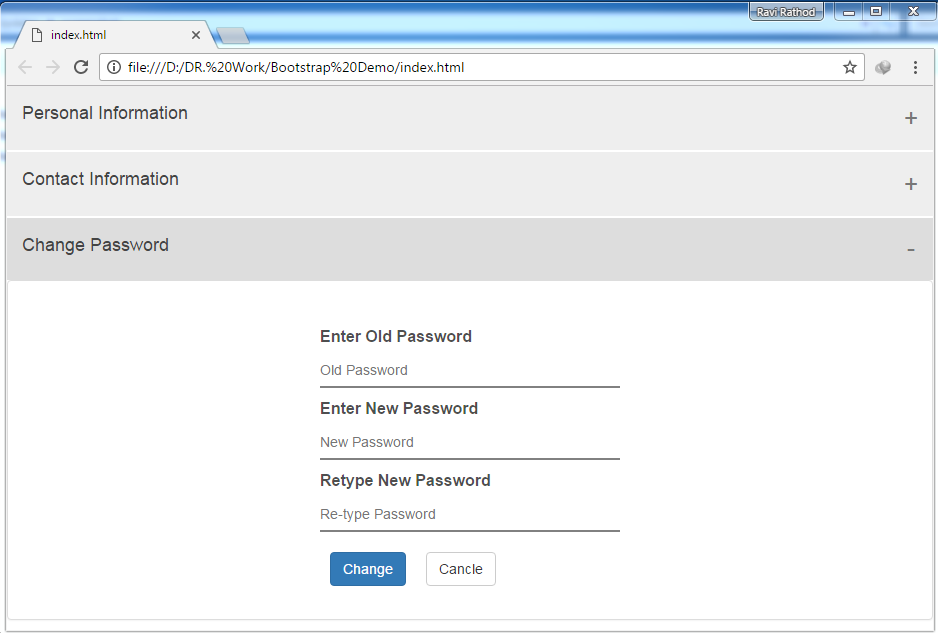Expand Personal Information with the plus icon
The width and height of the screenshot is (938, 633).
pyautogui.click(x=910, y=118)
